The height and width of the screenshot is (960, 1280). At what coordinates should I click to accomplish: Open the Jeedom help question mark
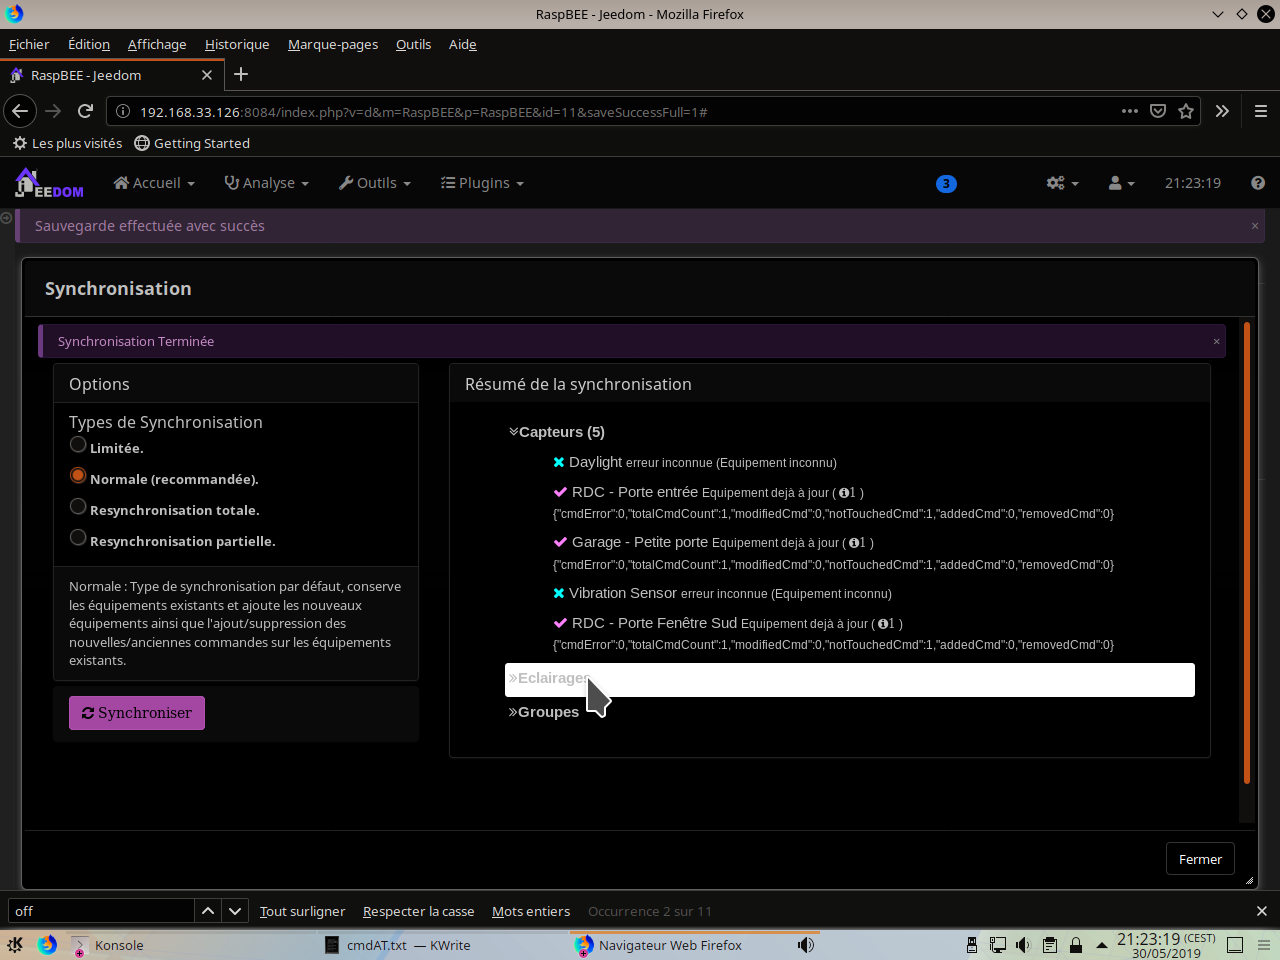tap(1258, 183)
